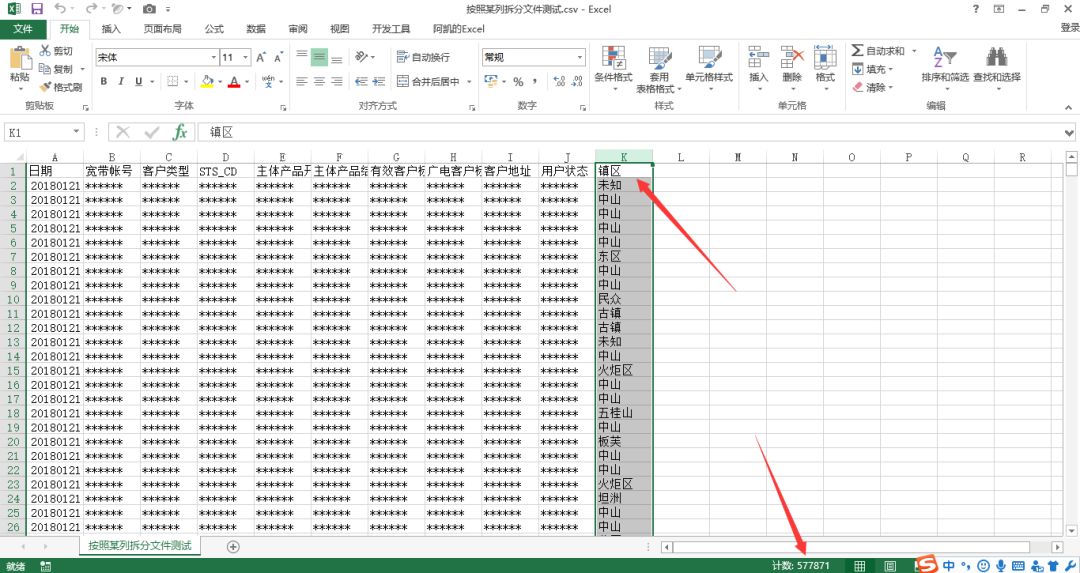The width and height of the screenshot is (1080, 573).
Task: Open Format as Table (套用表格格式)
Action: (658, 70)
